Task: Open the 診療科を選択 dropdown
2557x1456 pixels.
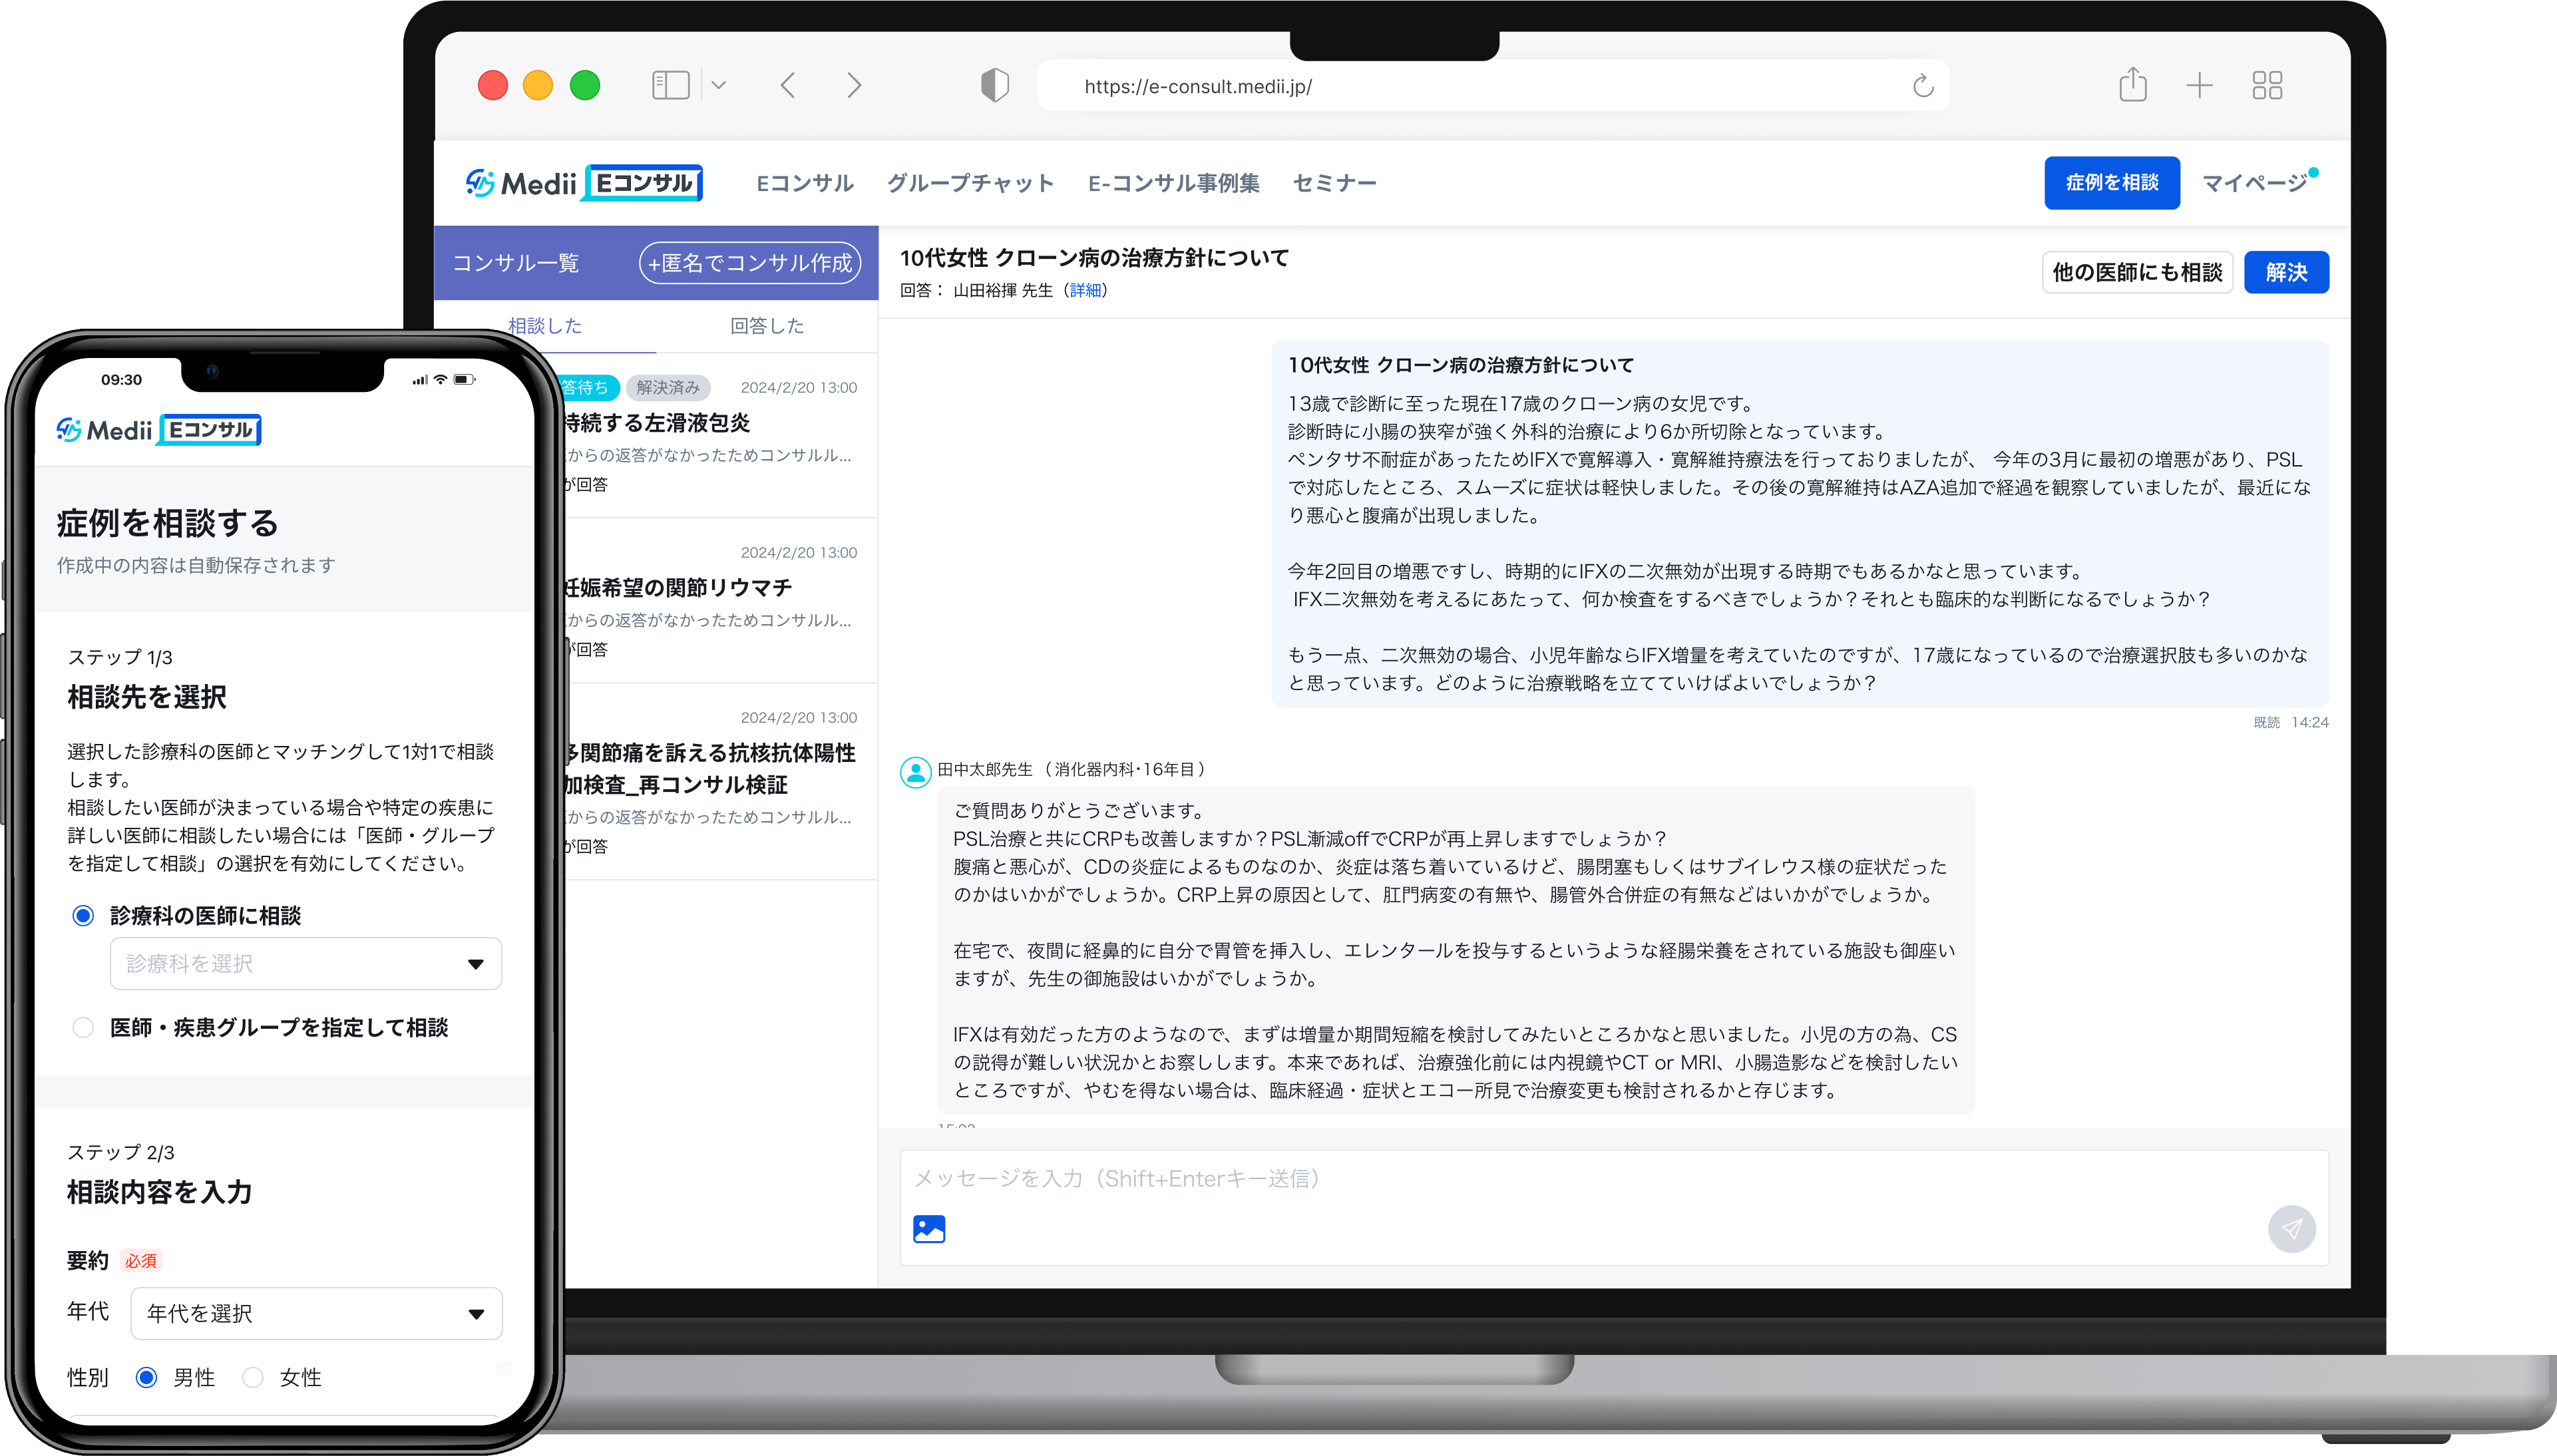Action: click(305, 963)
